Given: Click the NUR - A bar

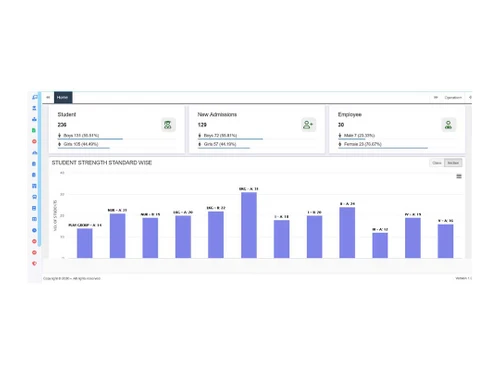Looking at the screenshot, I should pyautogui.click(x=118, y=236).
